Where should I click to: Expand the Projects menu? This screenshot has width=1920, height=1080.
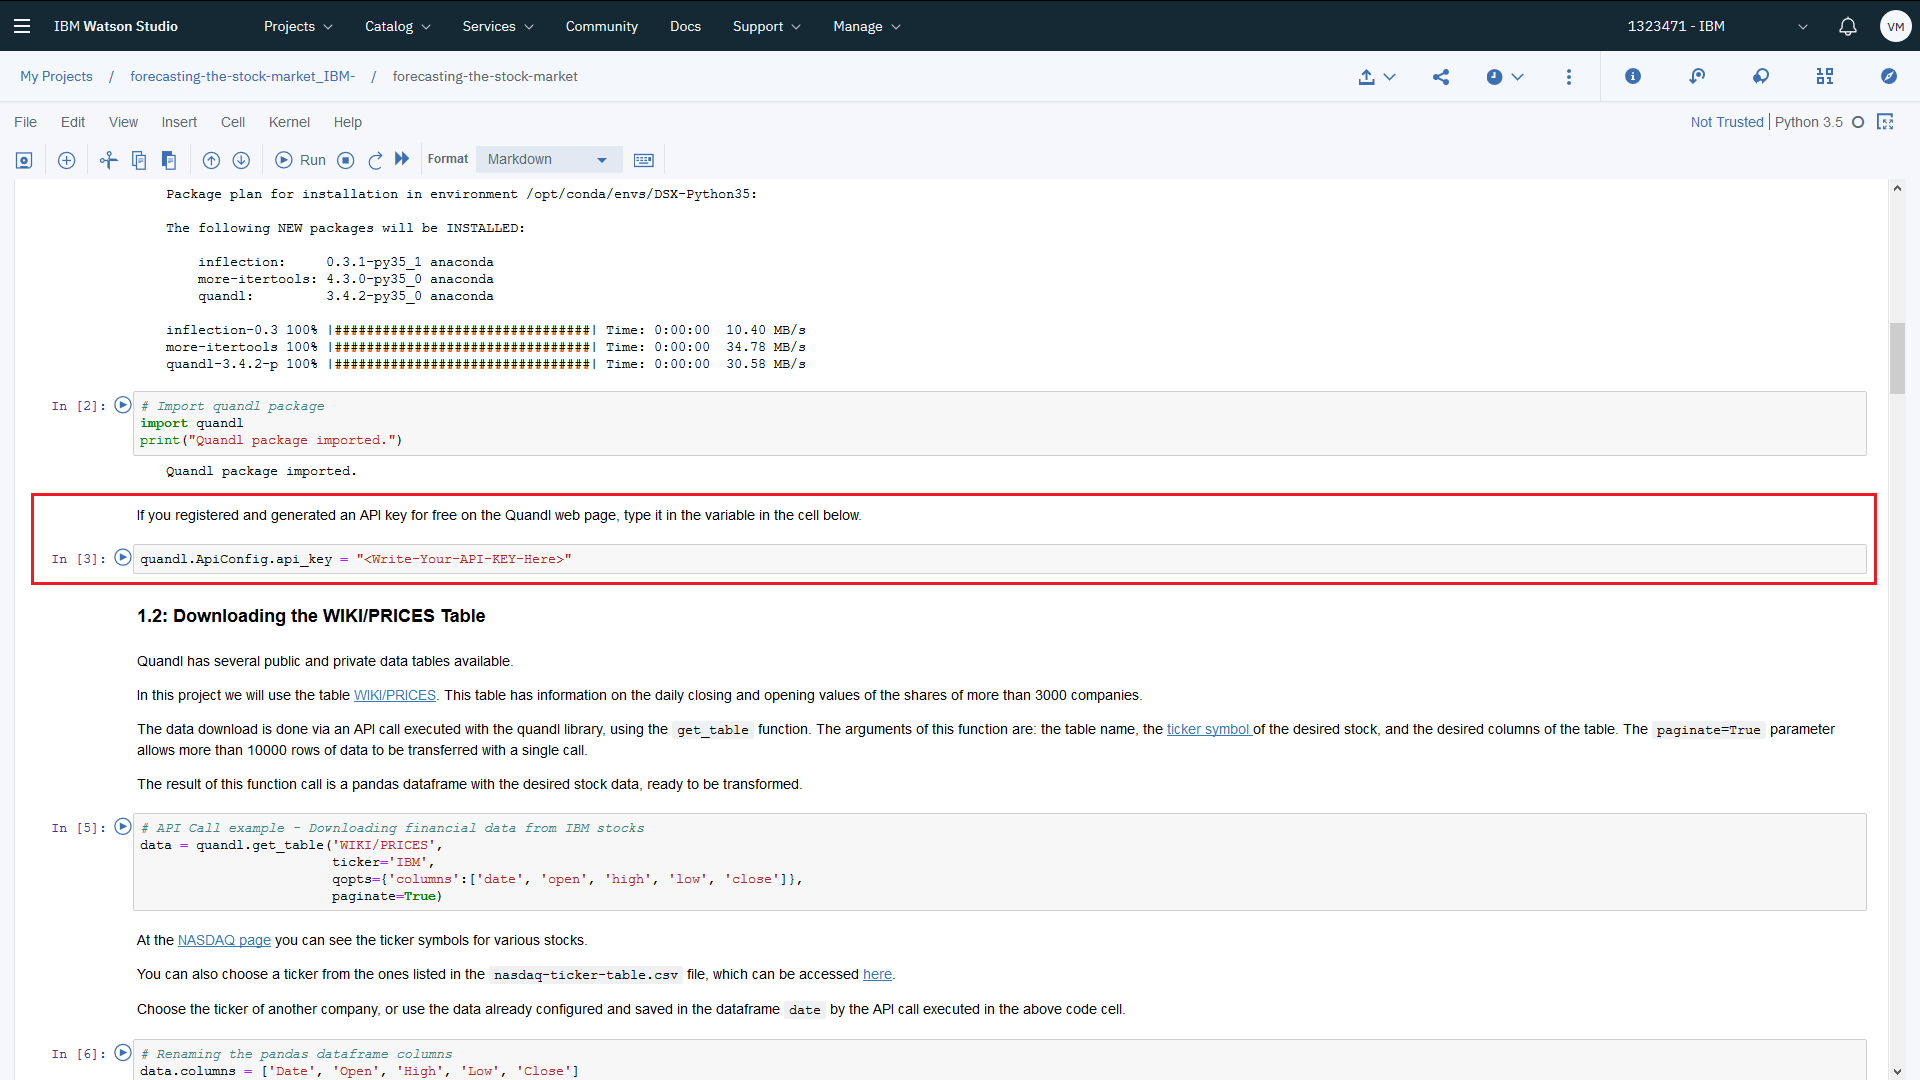[295, 25]
